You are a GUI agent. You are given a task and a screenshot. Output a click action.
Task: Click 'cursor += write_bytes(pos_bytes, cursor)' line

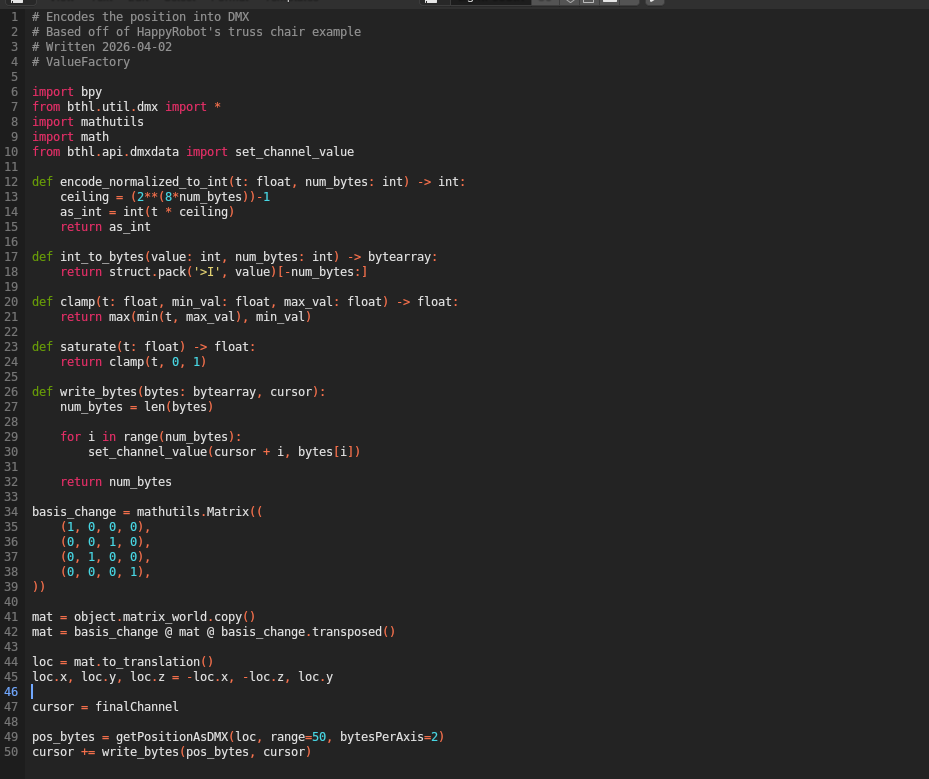172,752
